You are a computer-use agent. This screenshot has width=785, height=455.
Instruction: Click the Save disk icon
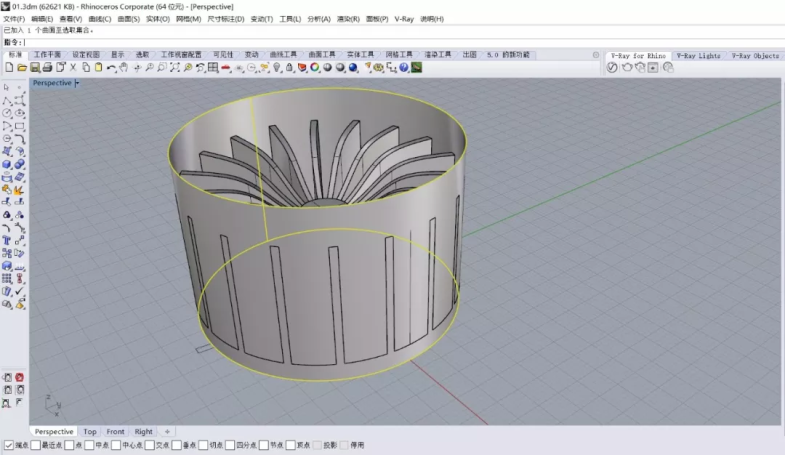[x=34, y=68]
